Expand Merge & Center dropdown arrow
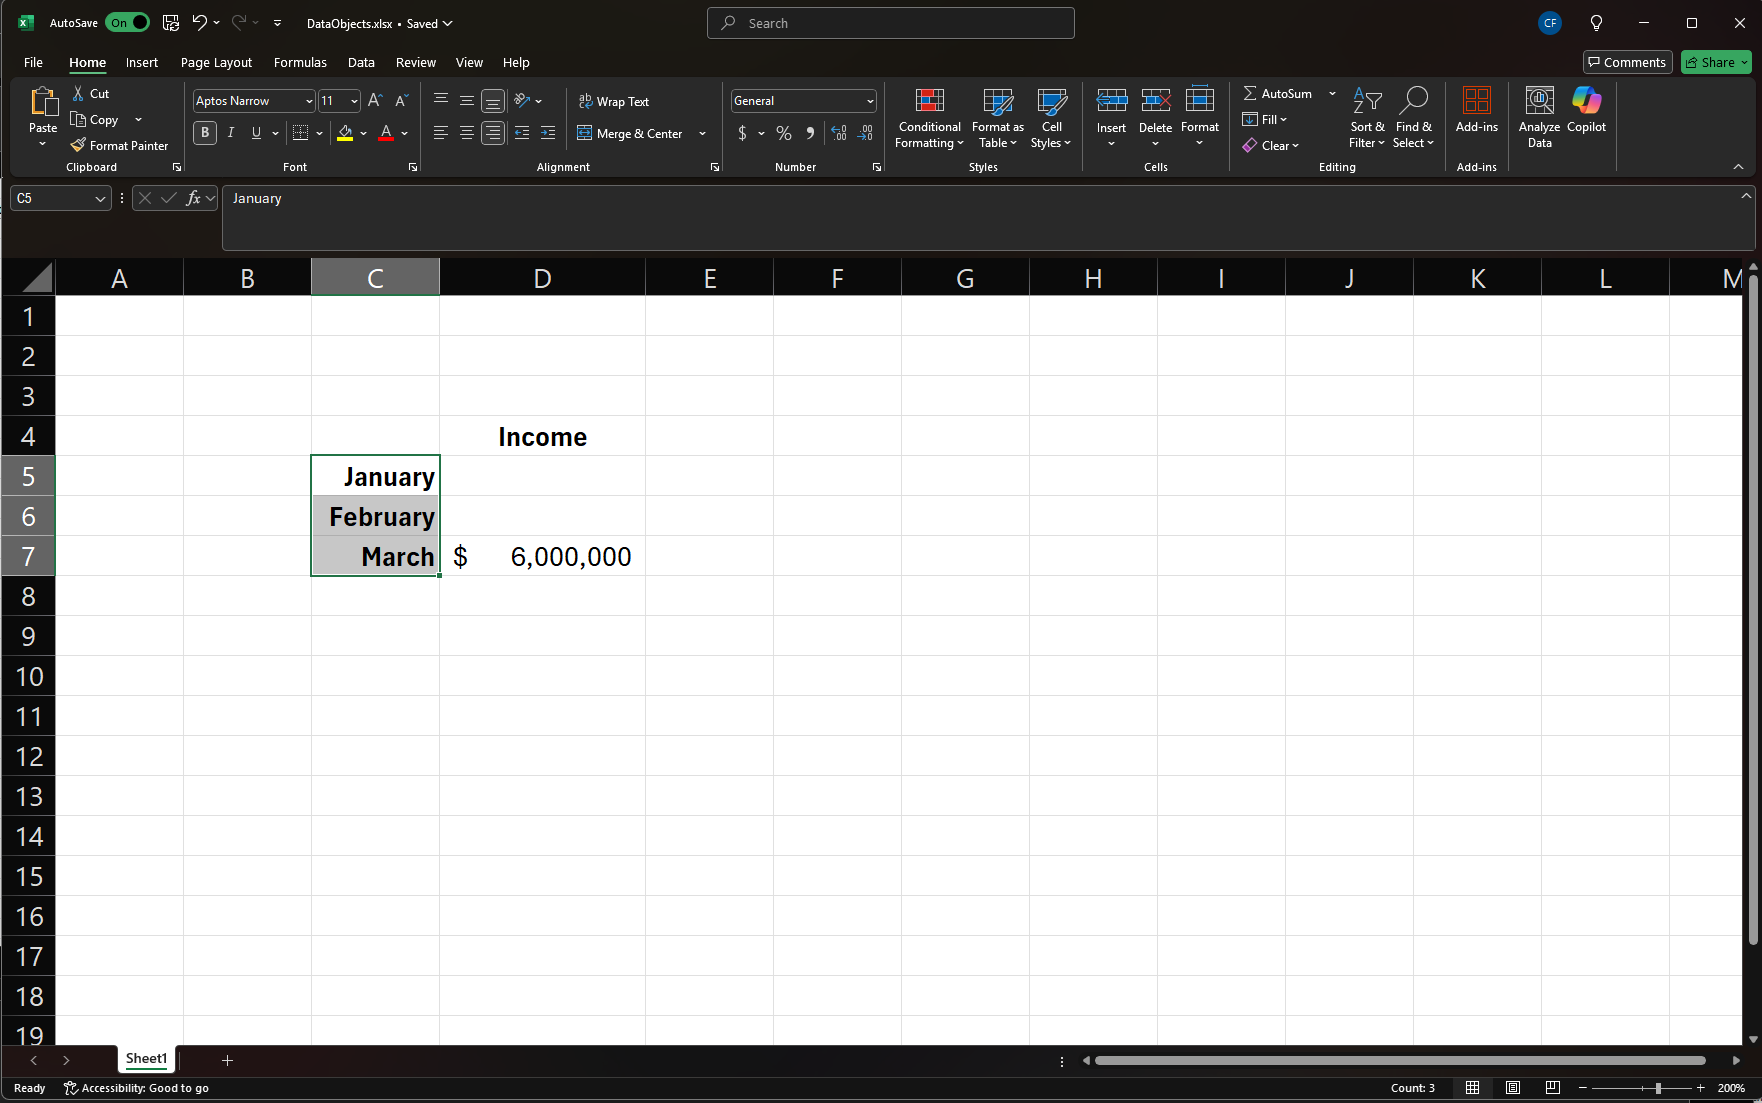Image resolution: width=1762 pixels, height=1103 pixels. (702, 134)
